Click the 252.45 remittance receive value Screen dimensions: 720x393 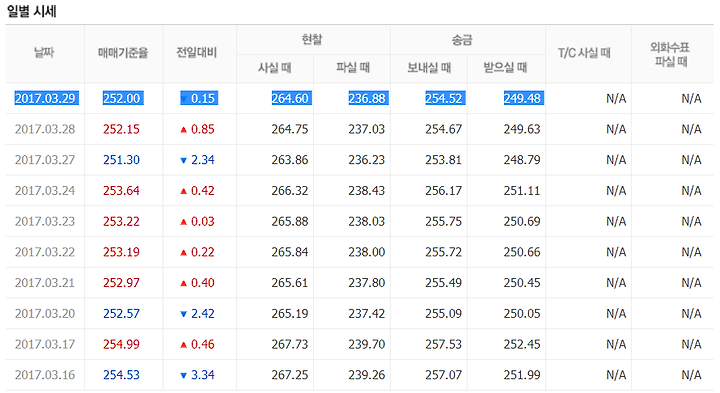(522, 344)
